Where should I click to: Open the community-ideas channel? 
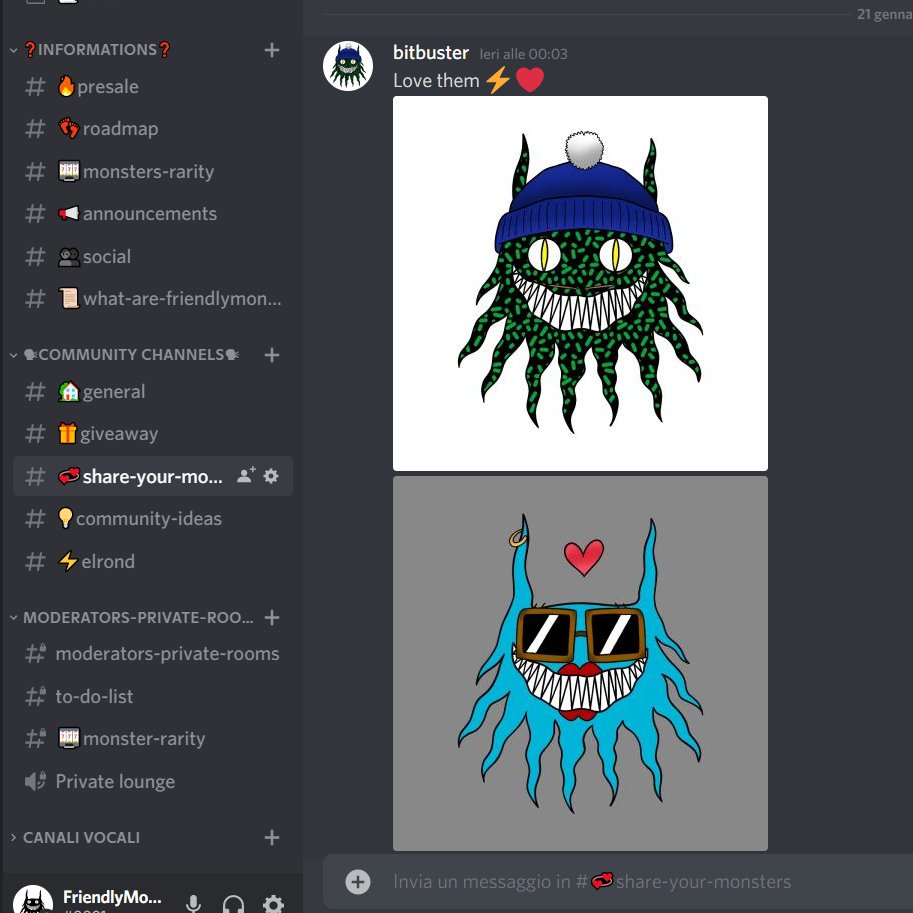[x=153, y=519]
